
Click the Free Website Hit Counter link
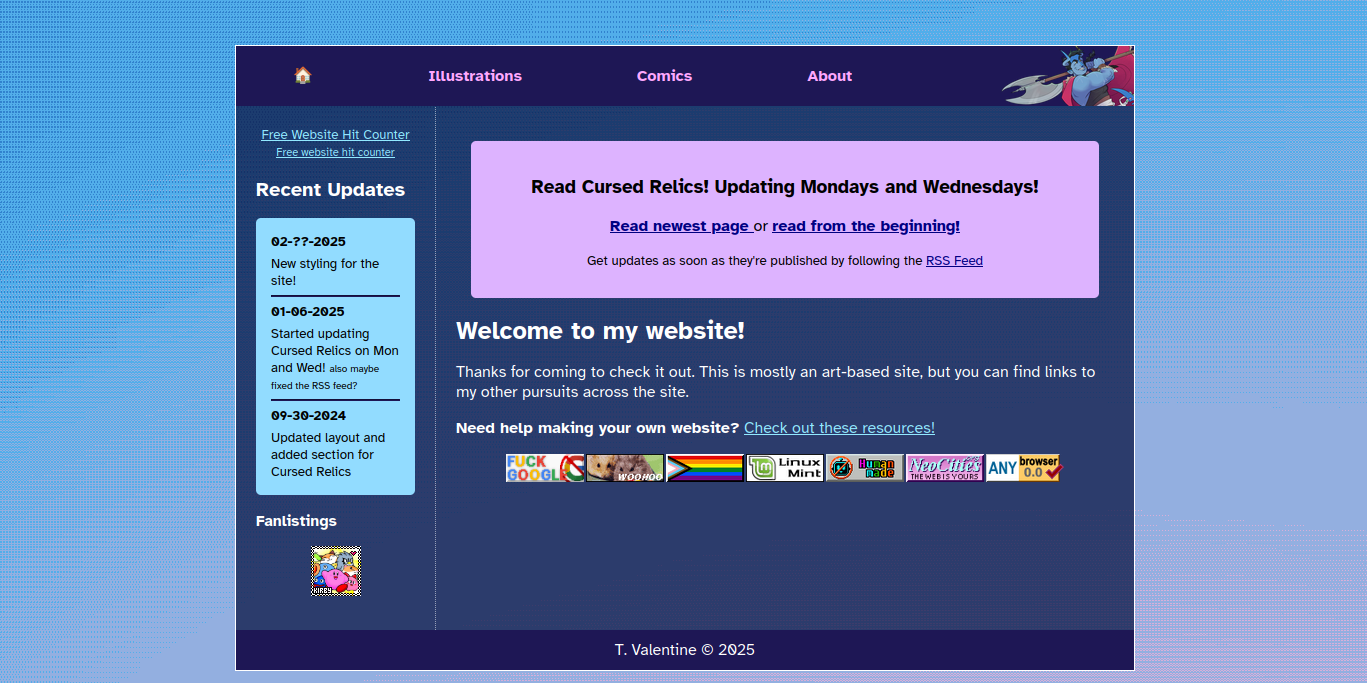pyautogui.click(x=335, y=135)
